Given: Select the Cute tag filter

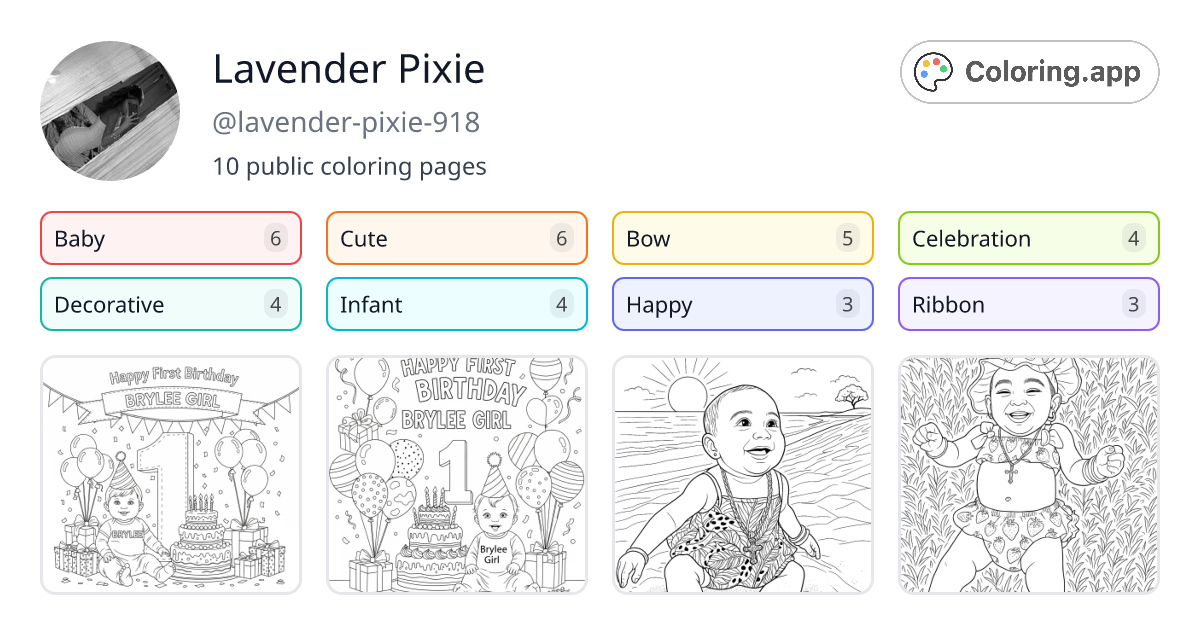Looking at the screenshot, I should click(x=456, y=238).
